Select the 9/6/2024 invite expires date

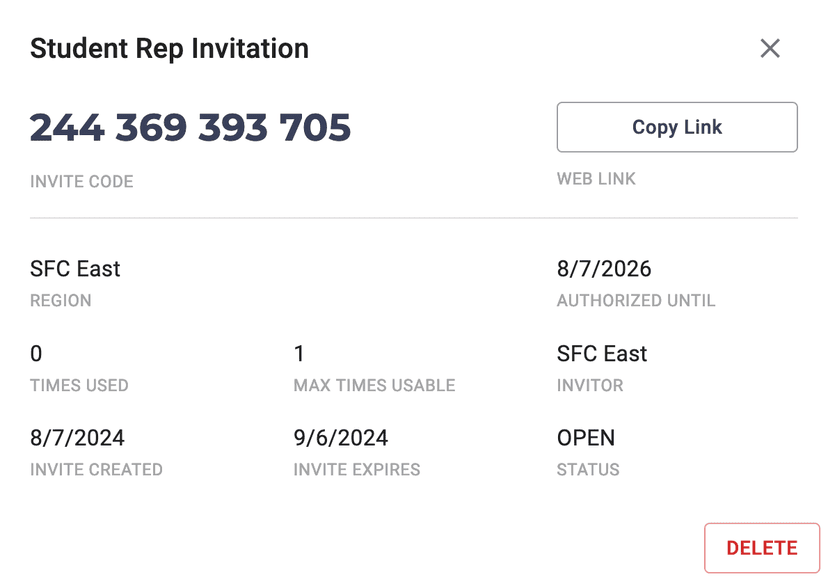[340, 438]
